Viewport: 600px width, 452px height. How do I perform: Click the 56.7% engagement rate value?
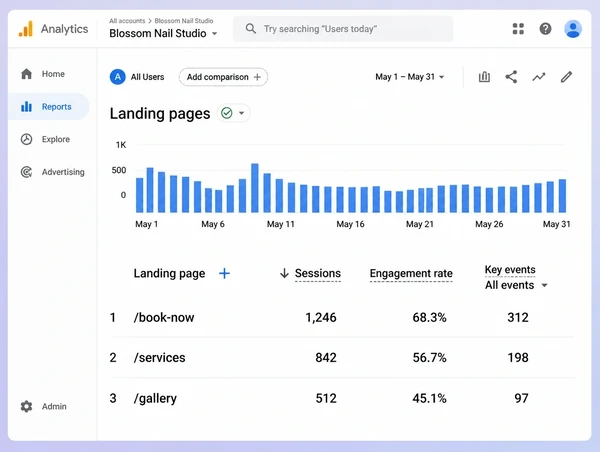[x=429, y=357]
